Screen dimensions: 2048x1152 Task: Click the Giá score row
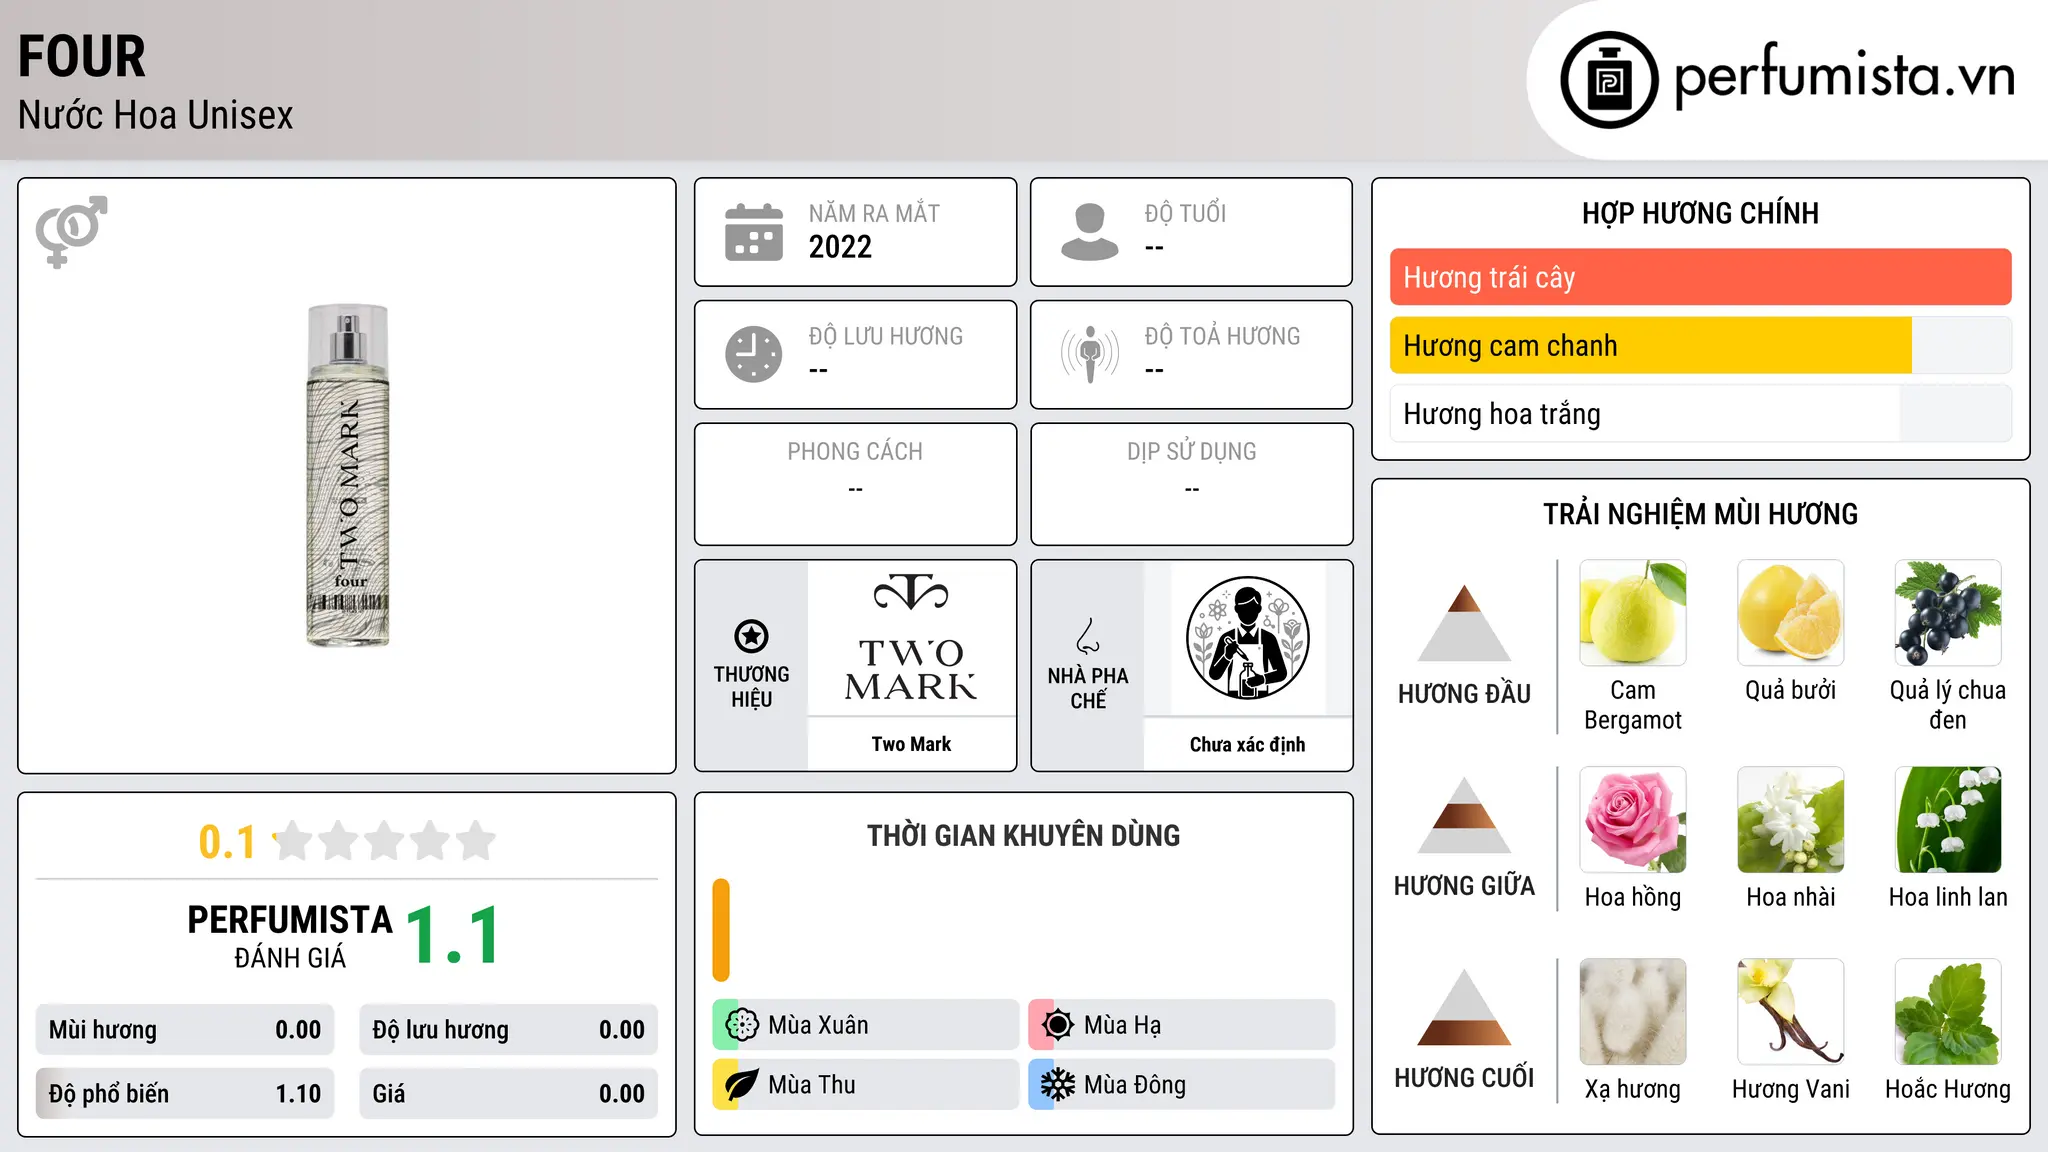[x=508, y=1094]
